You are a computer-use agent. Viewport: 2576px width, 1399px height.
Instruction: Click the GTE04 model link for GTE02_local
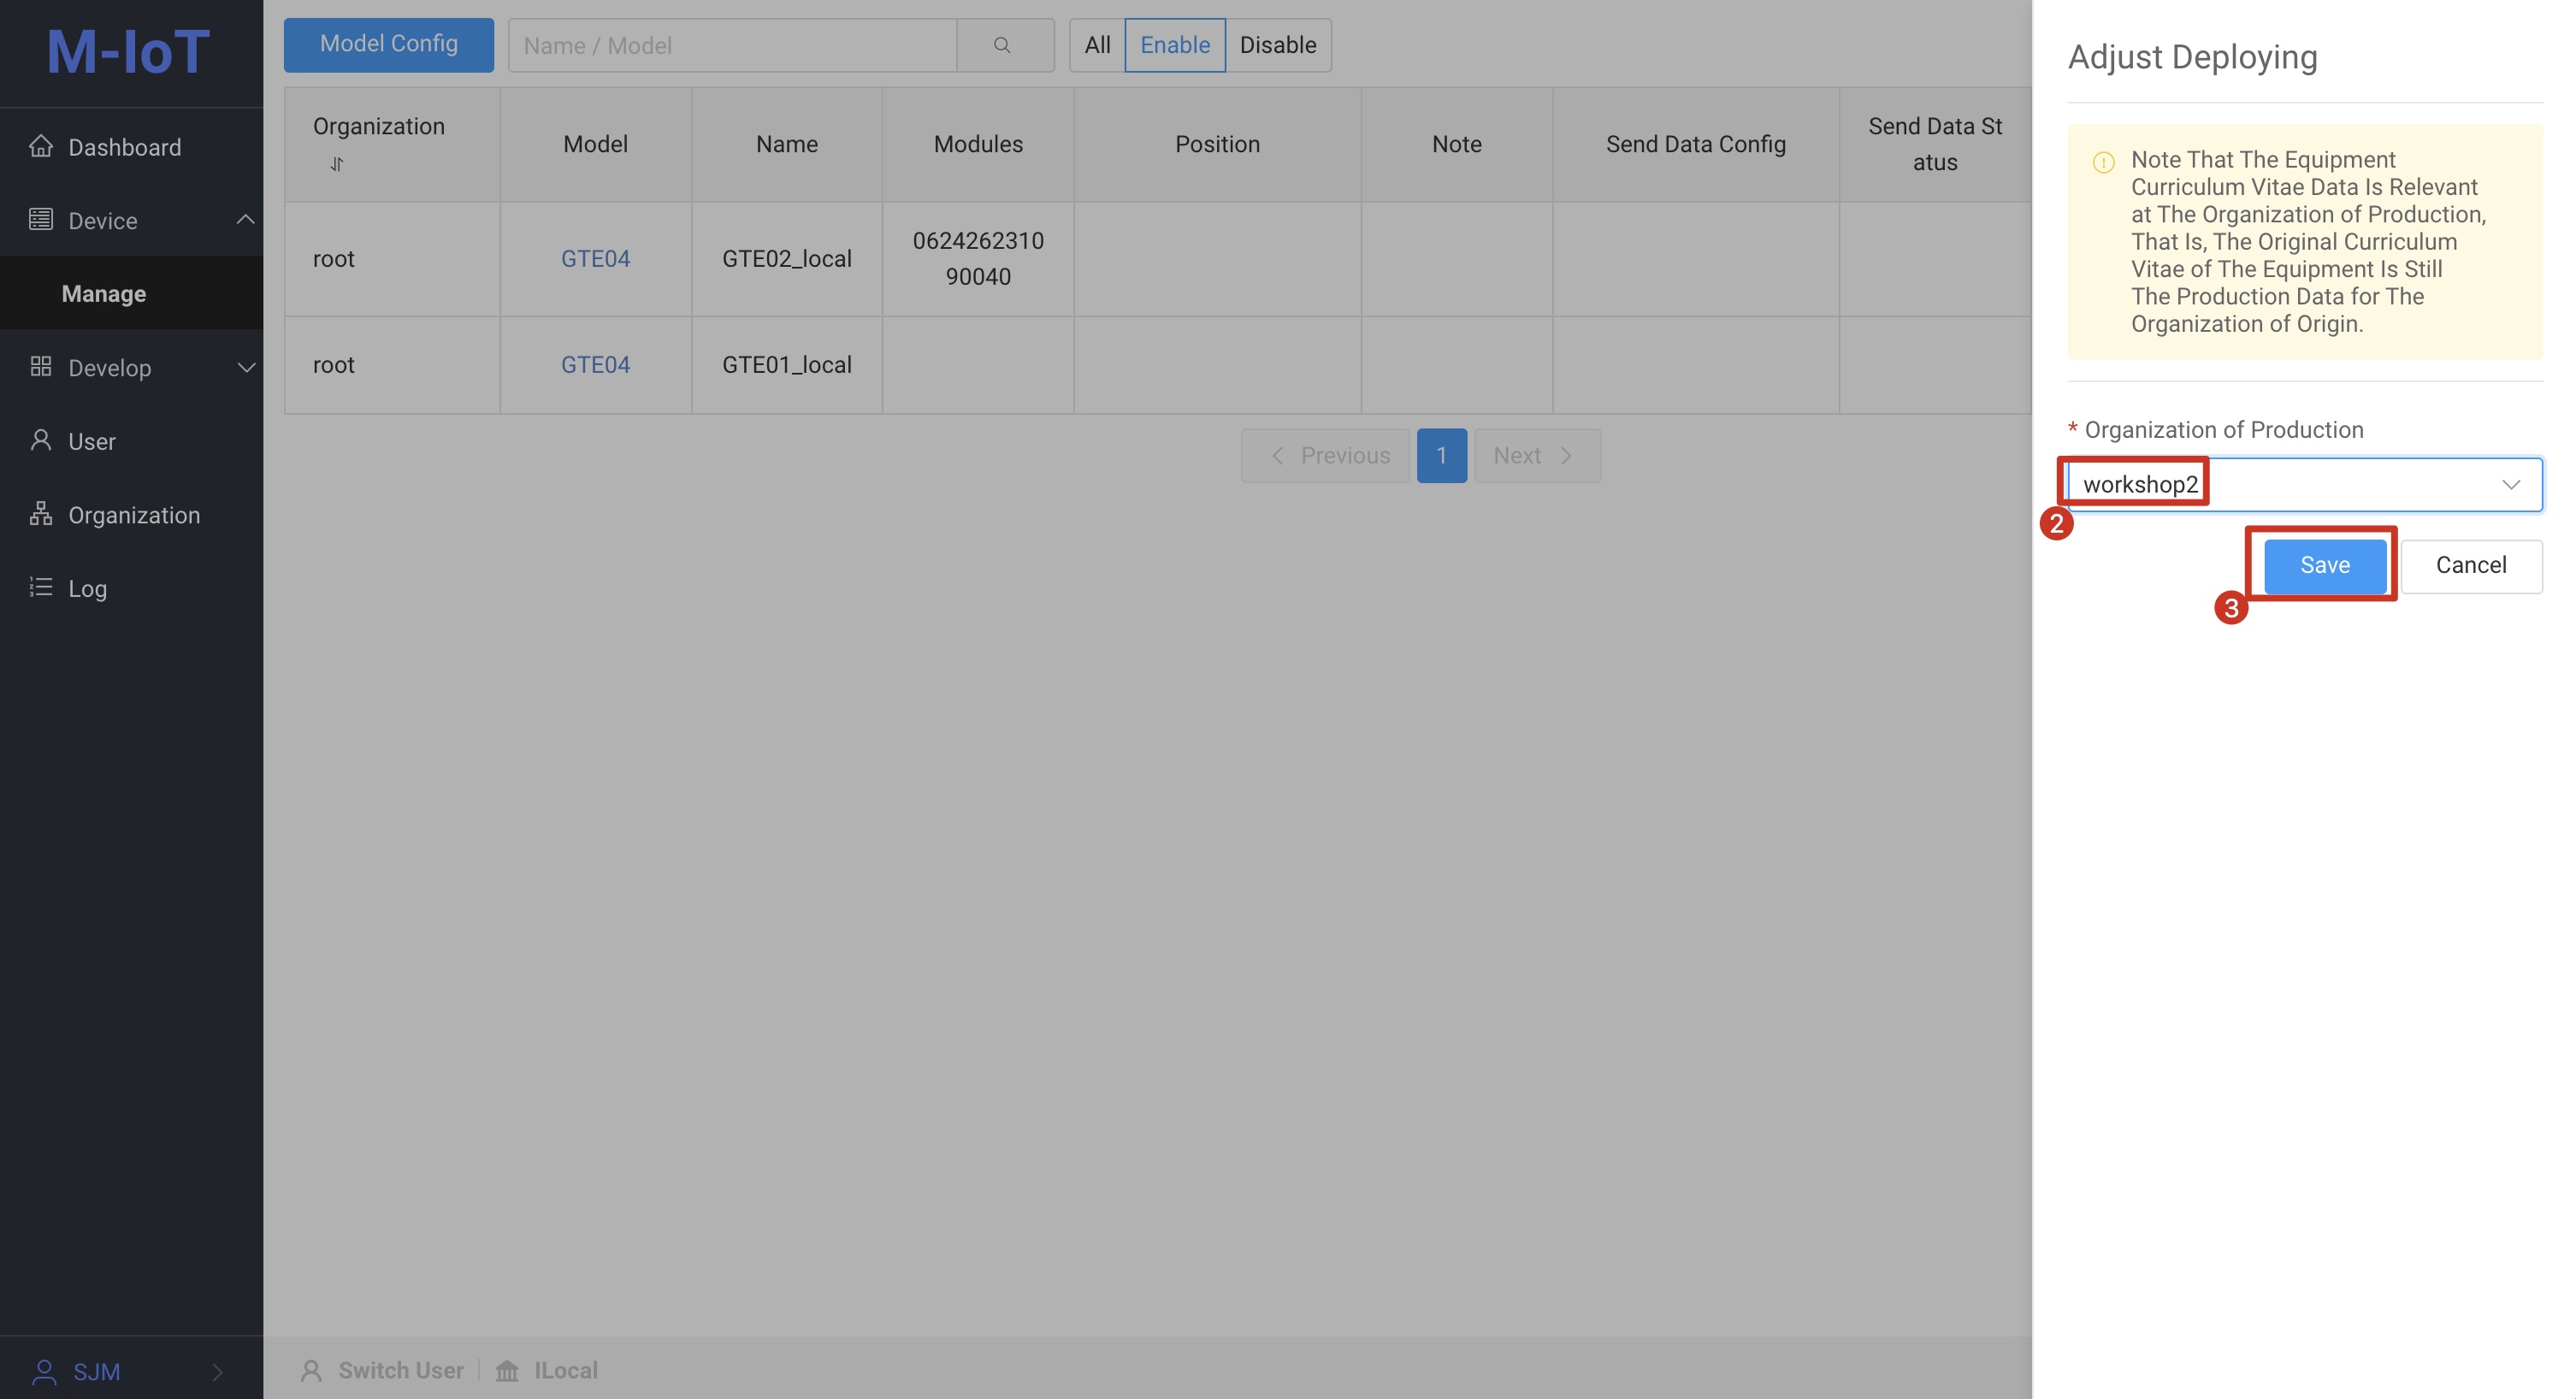tap(594, 257)
